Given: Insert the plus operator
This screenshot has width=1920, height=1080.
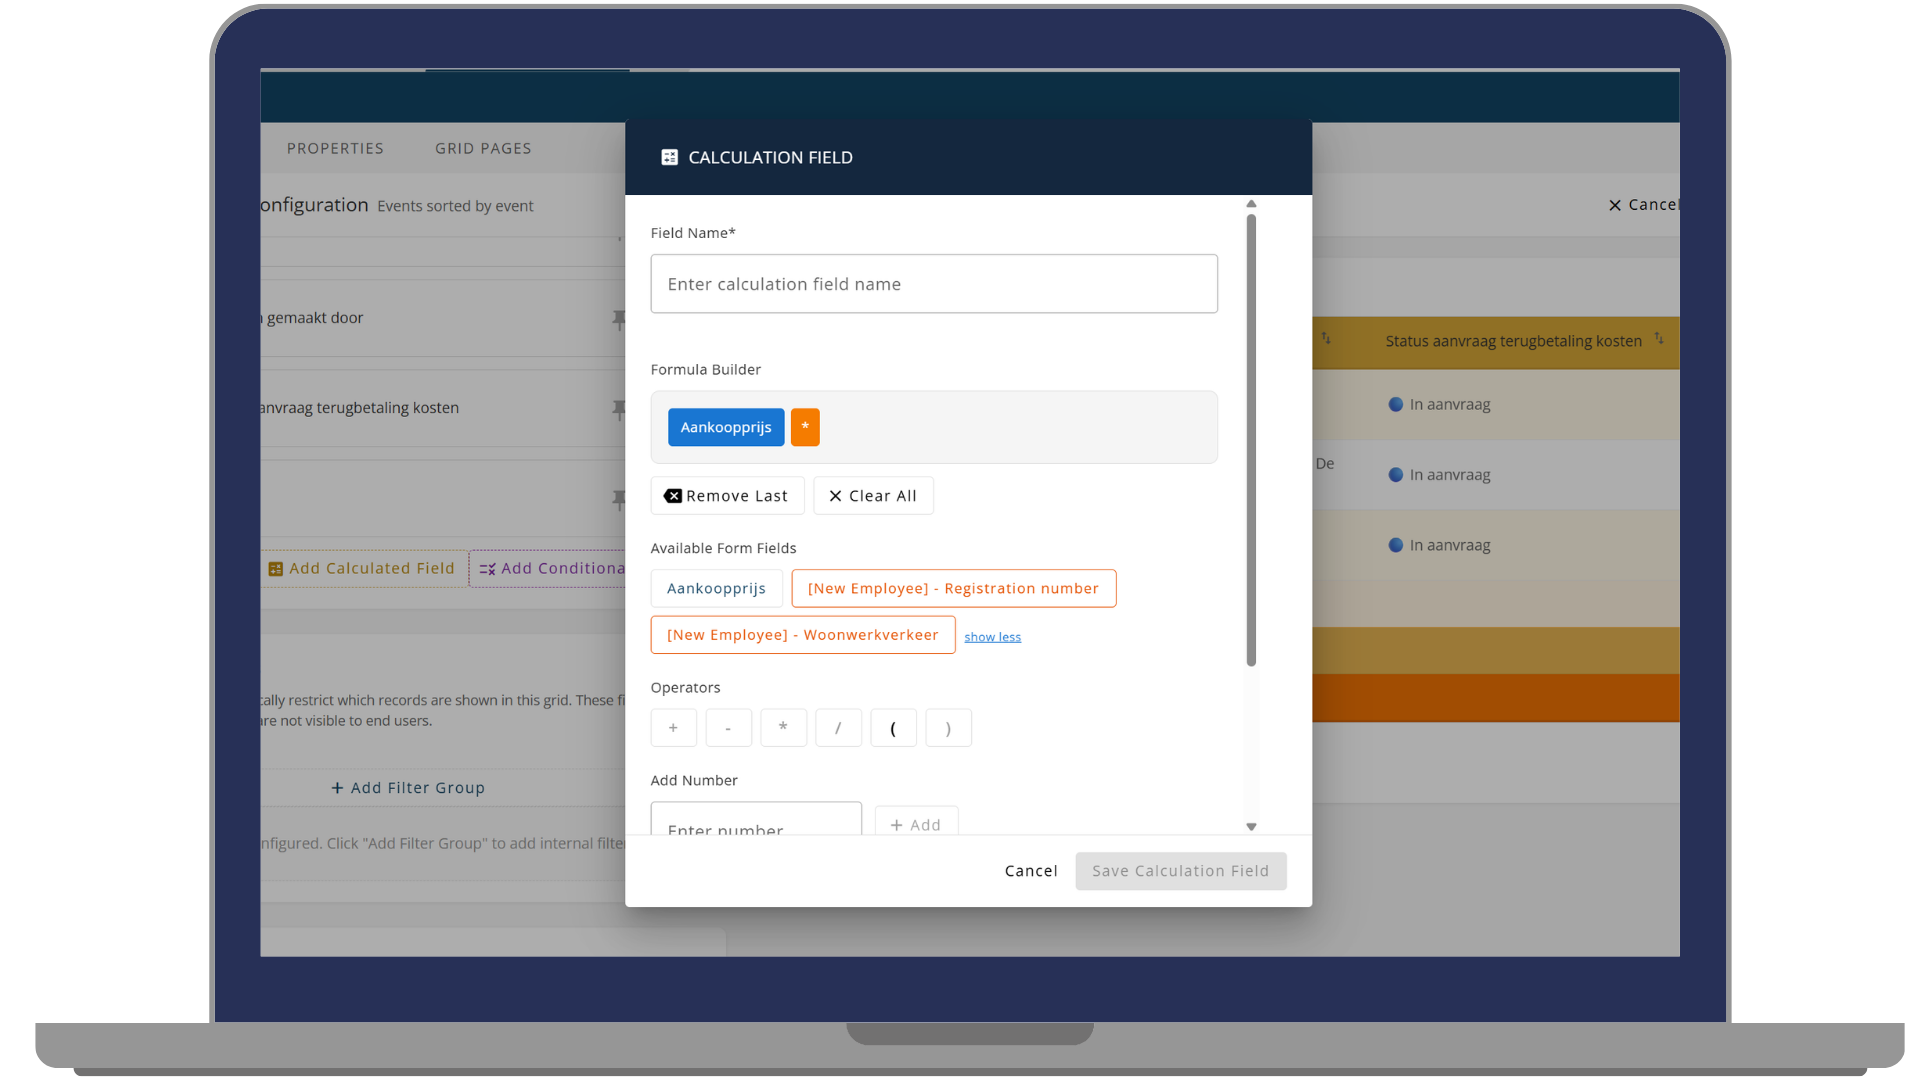Looking at the screenshot, I should [673, 728].
